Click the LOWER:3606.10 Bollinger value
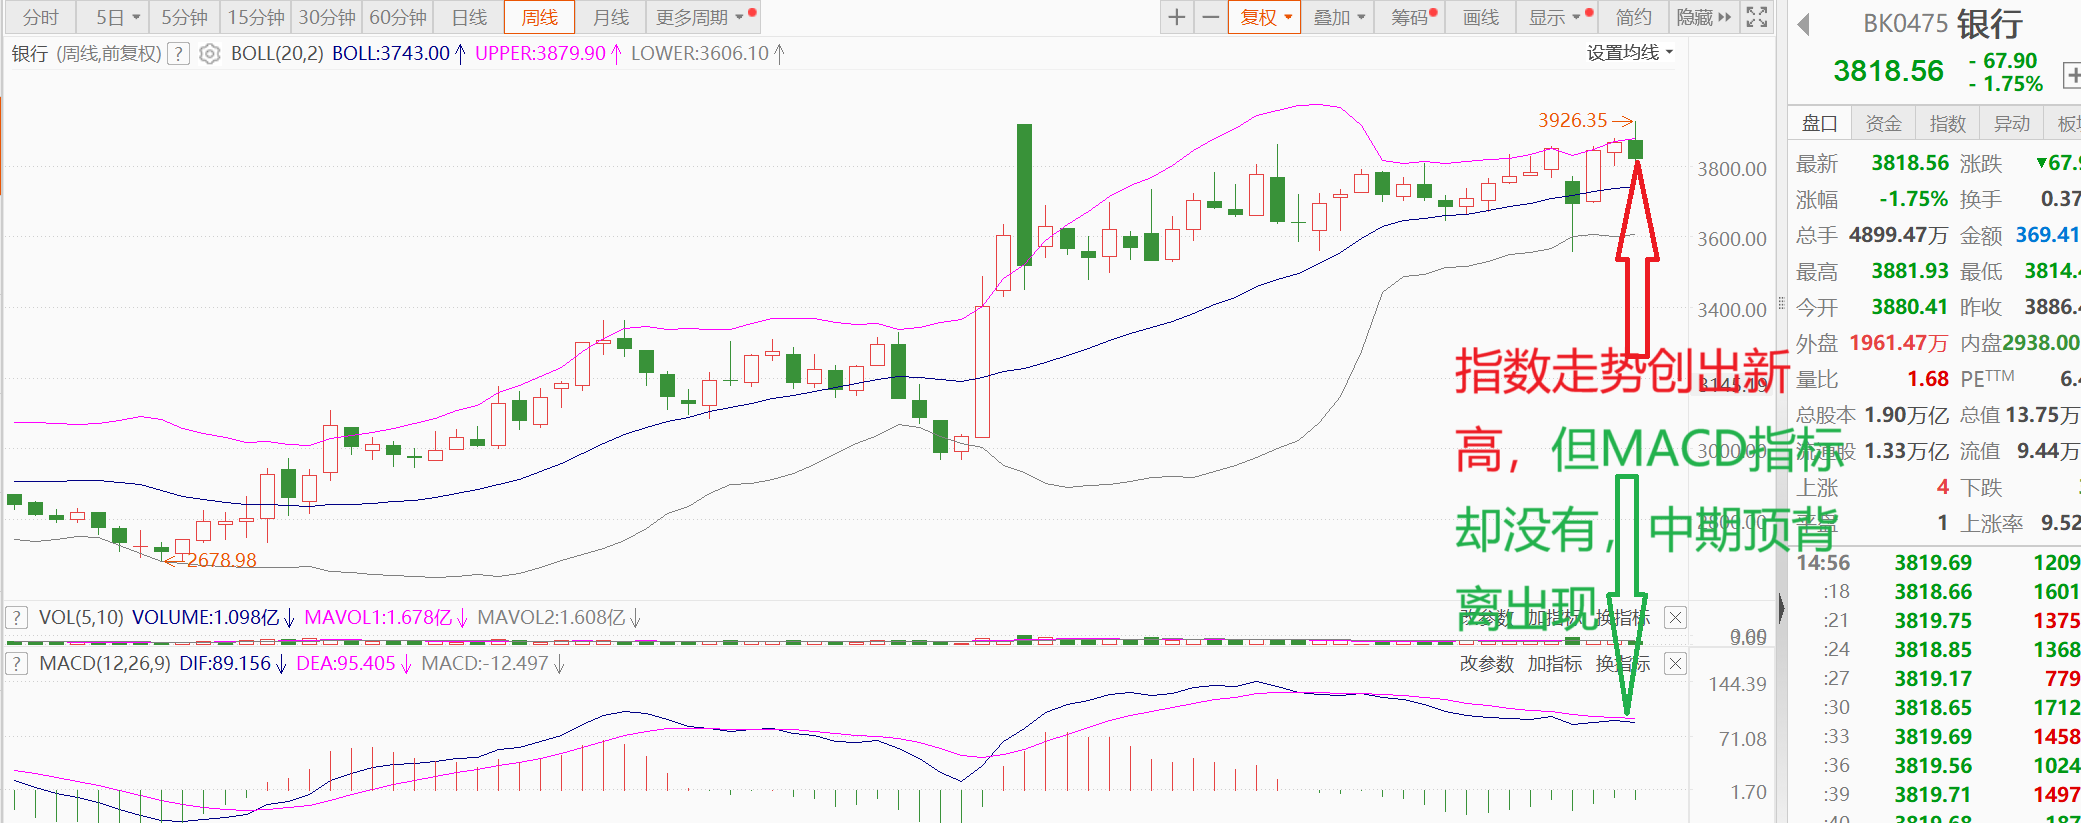 coord(700,54)
